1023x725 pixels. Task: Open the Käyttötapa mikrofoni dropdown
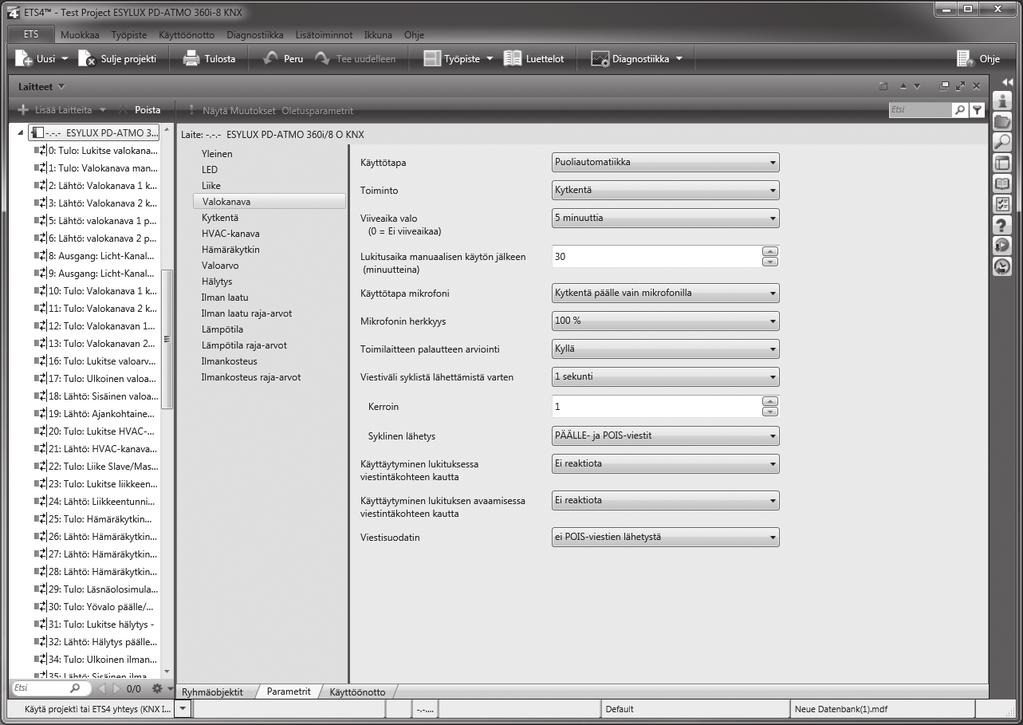[x=665, y=293]
